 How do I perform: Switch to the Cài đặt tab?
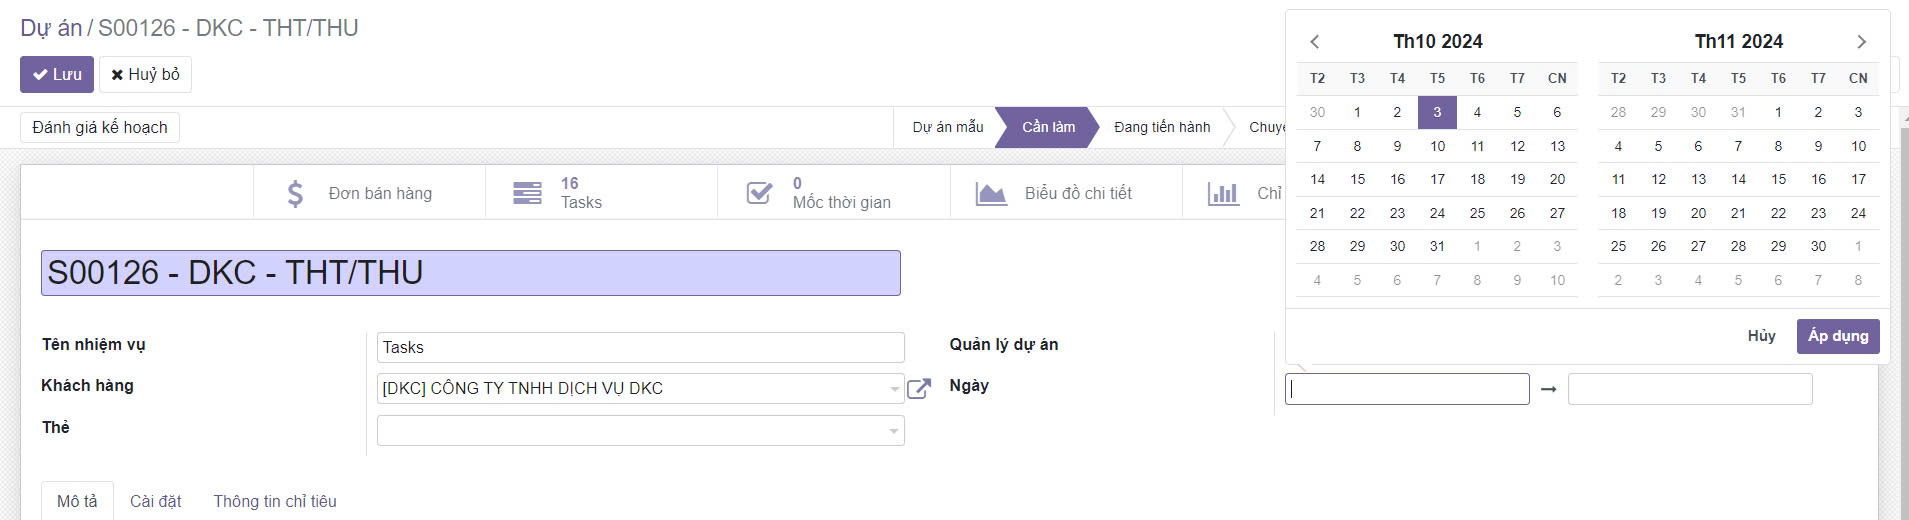pos(156,501)
